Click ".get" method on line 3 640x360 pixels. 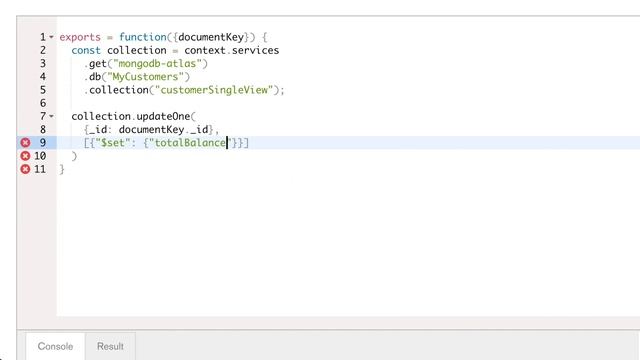coord(95,64)
